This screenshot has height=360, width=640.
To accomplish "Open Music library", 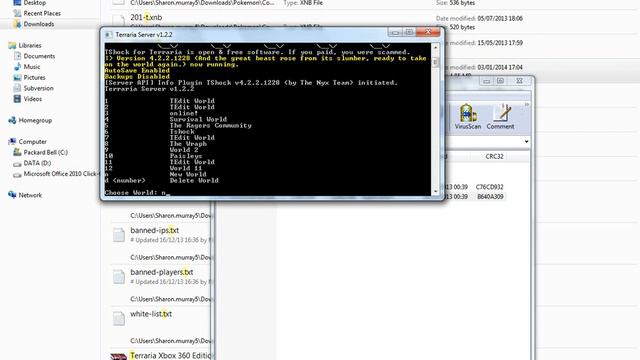I will pos(32,67).
